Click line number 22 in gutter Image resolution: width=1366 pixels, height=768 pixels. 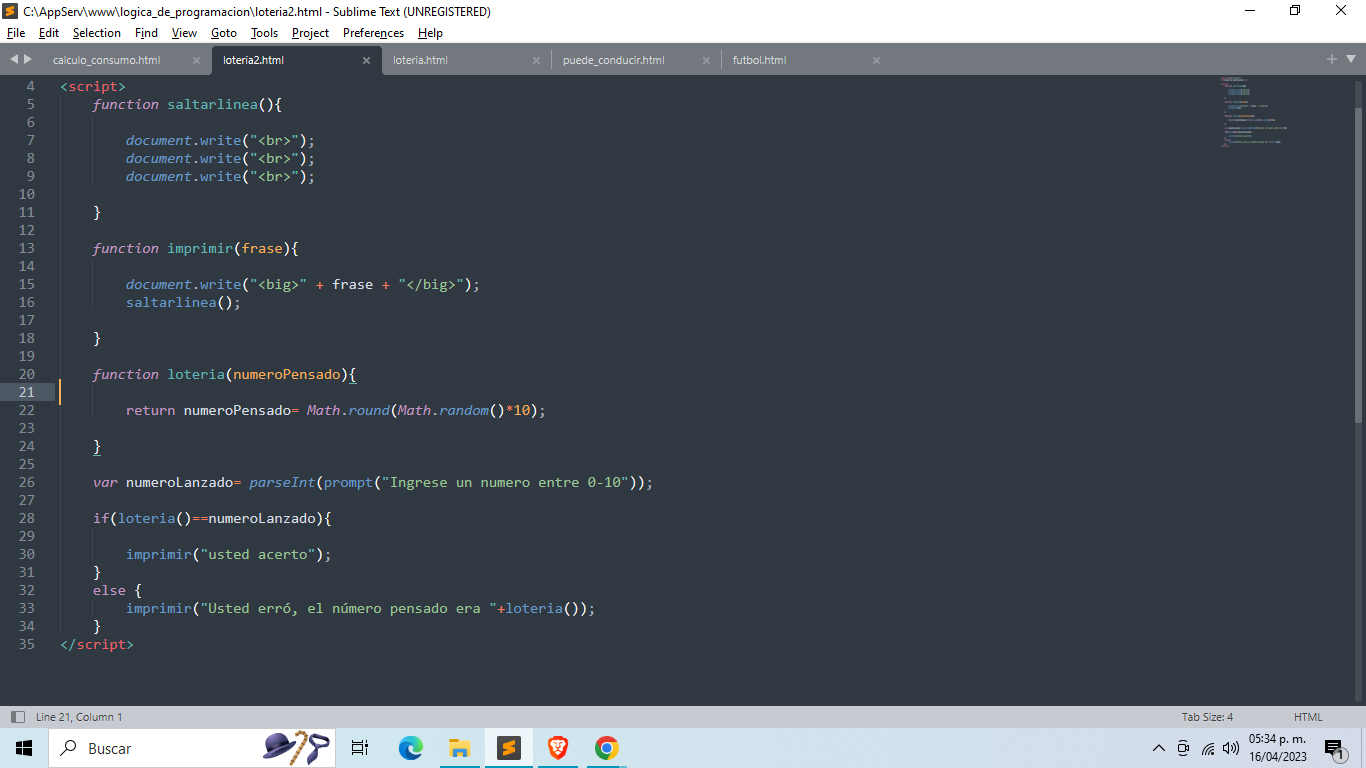[x=26, y=410]
